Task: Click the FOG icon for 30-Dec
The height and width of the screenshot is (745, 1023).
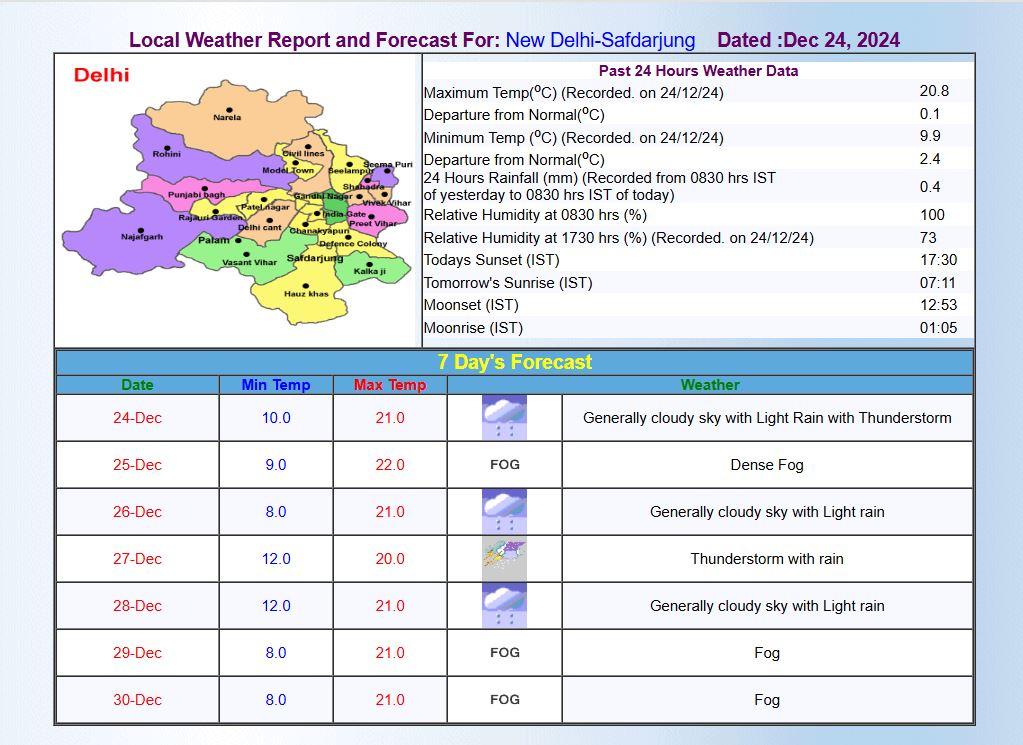Action: click(x=505, y=699)
